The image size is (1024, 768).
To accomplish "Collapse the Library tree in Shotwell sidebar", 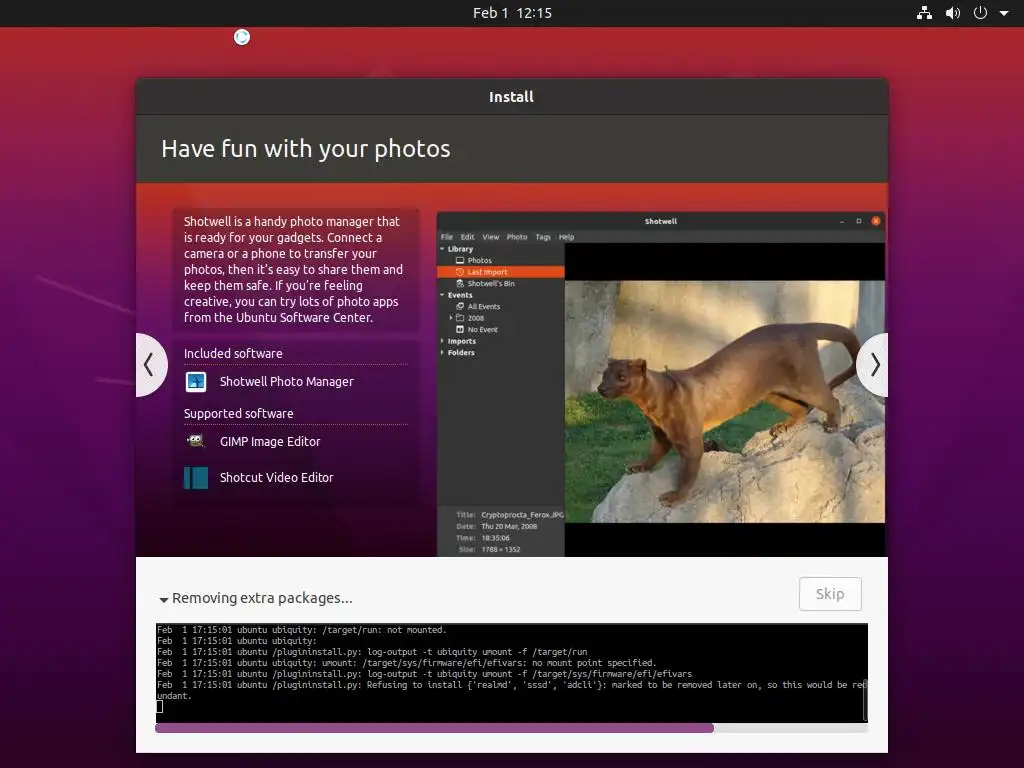I will (442, 249).
